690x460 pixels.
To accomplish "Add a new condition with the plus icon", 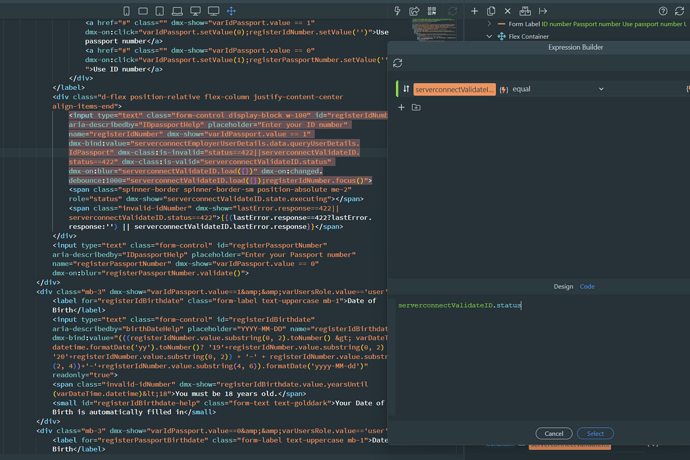I will coord(401,107).
